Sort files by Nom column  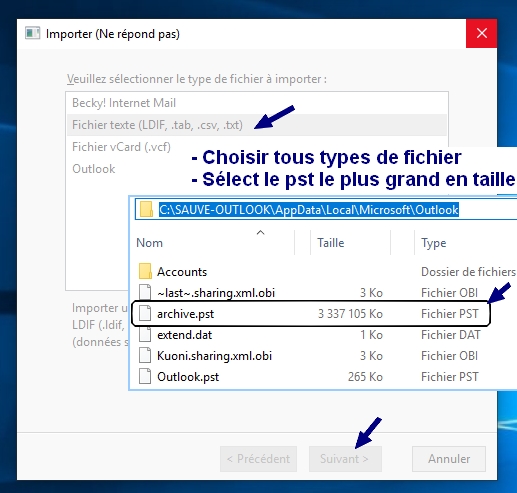tap(149, 243)
